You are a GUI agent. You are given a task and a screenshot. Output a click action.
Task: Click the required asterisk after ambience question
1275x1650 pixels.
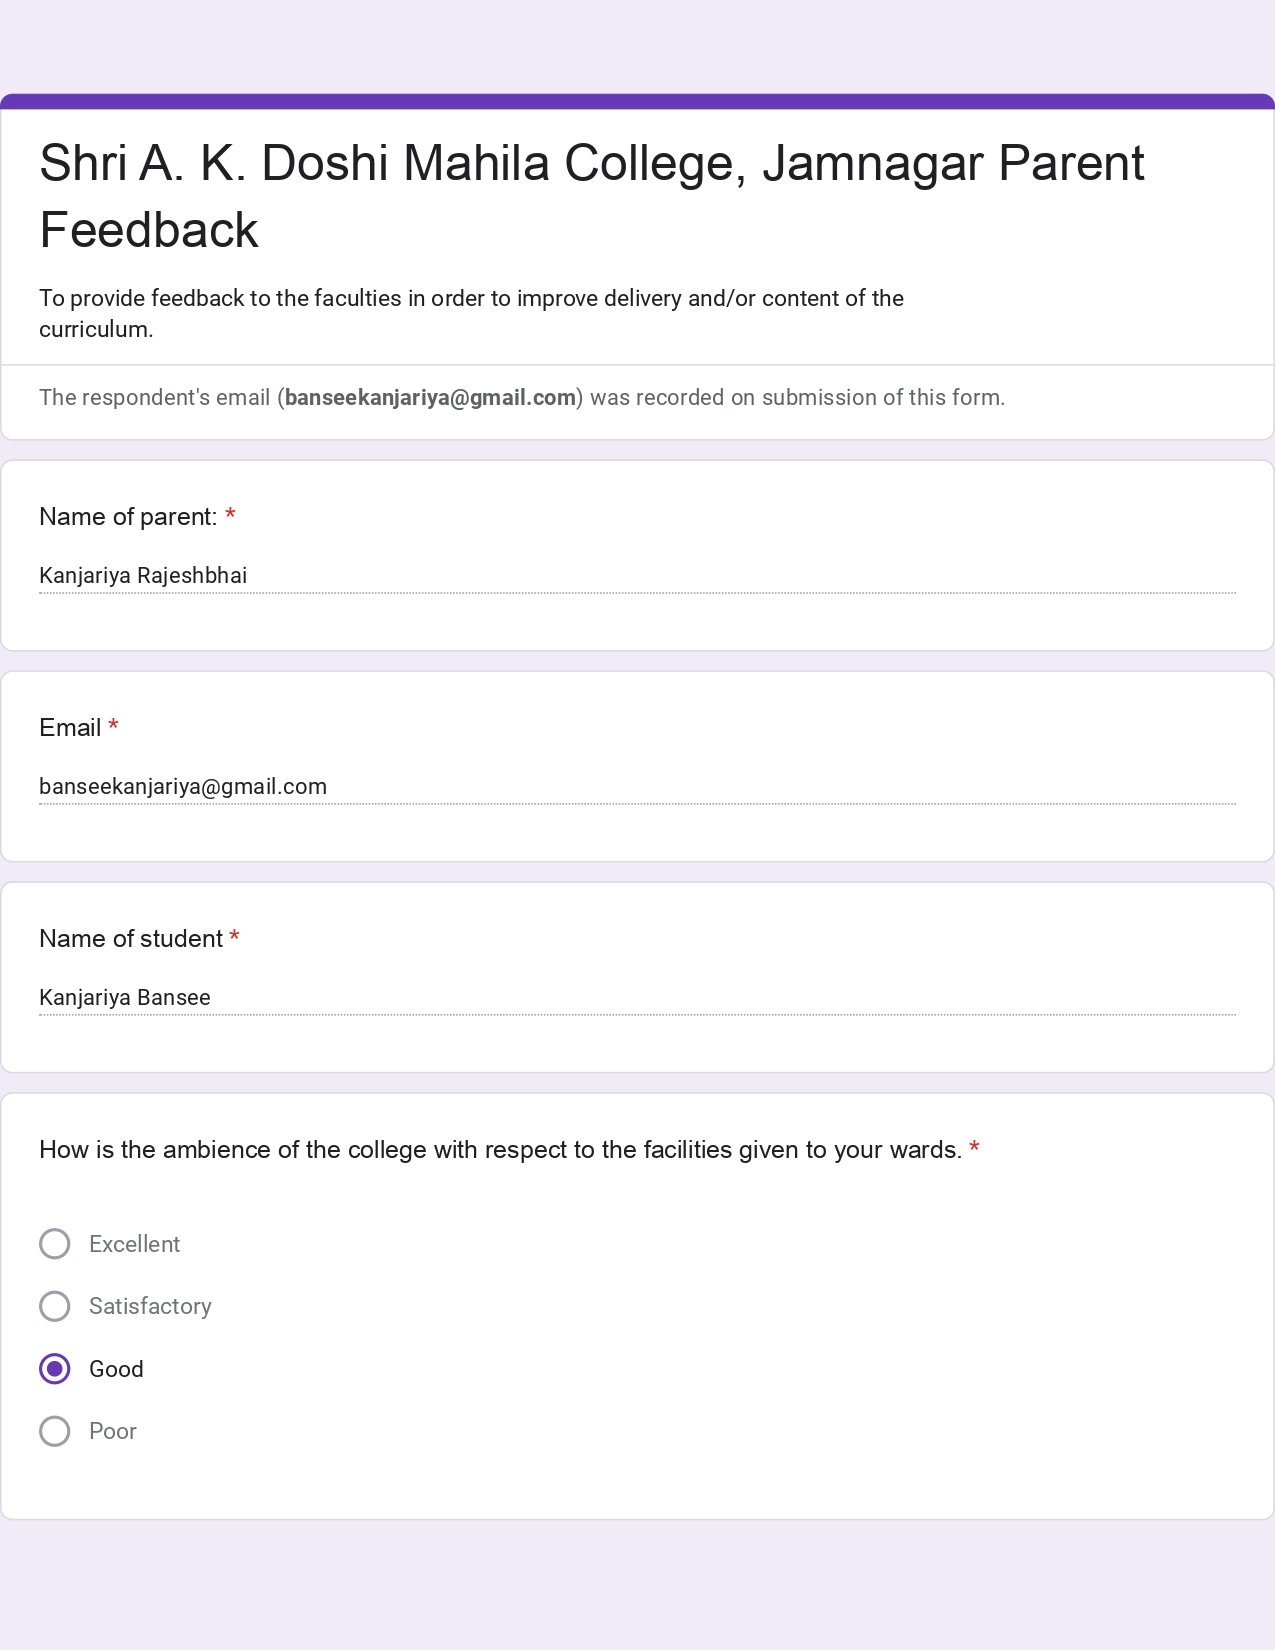click(974, 1149)
